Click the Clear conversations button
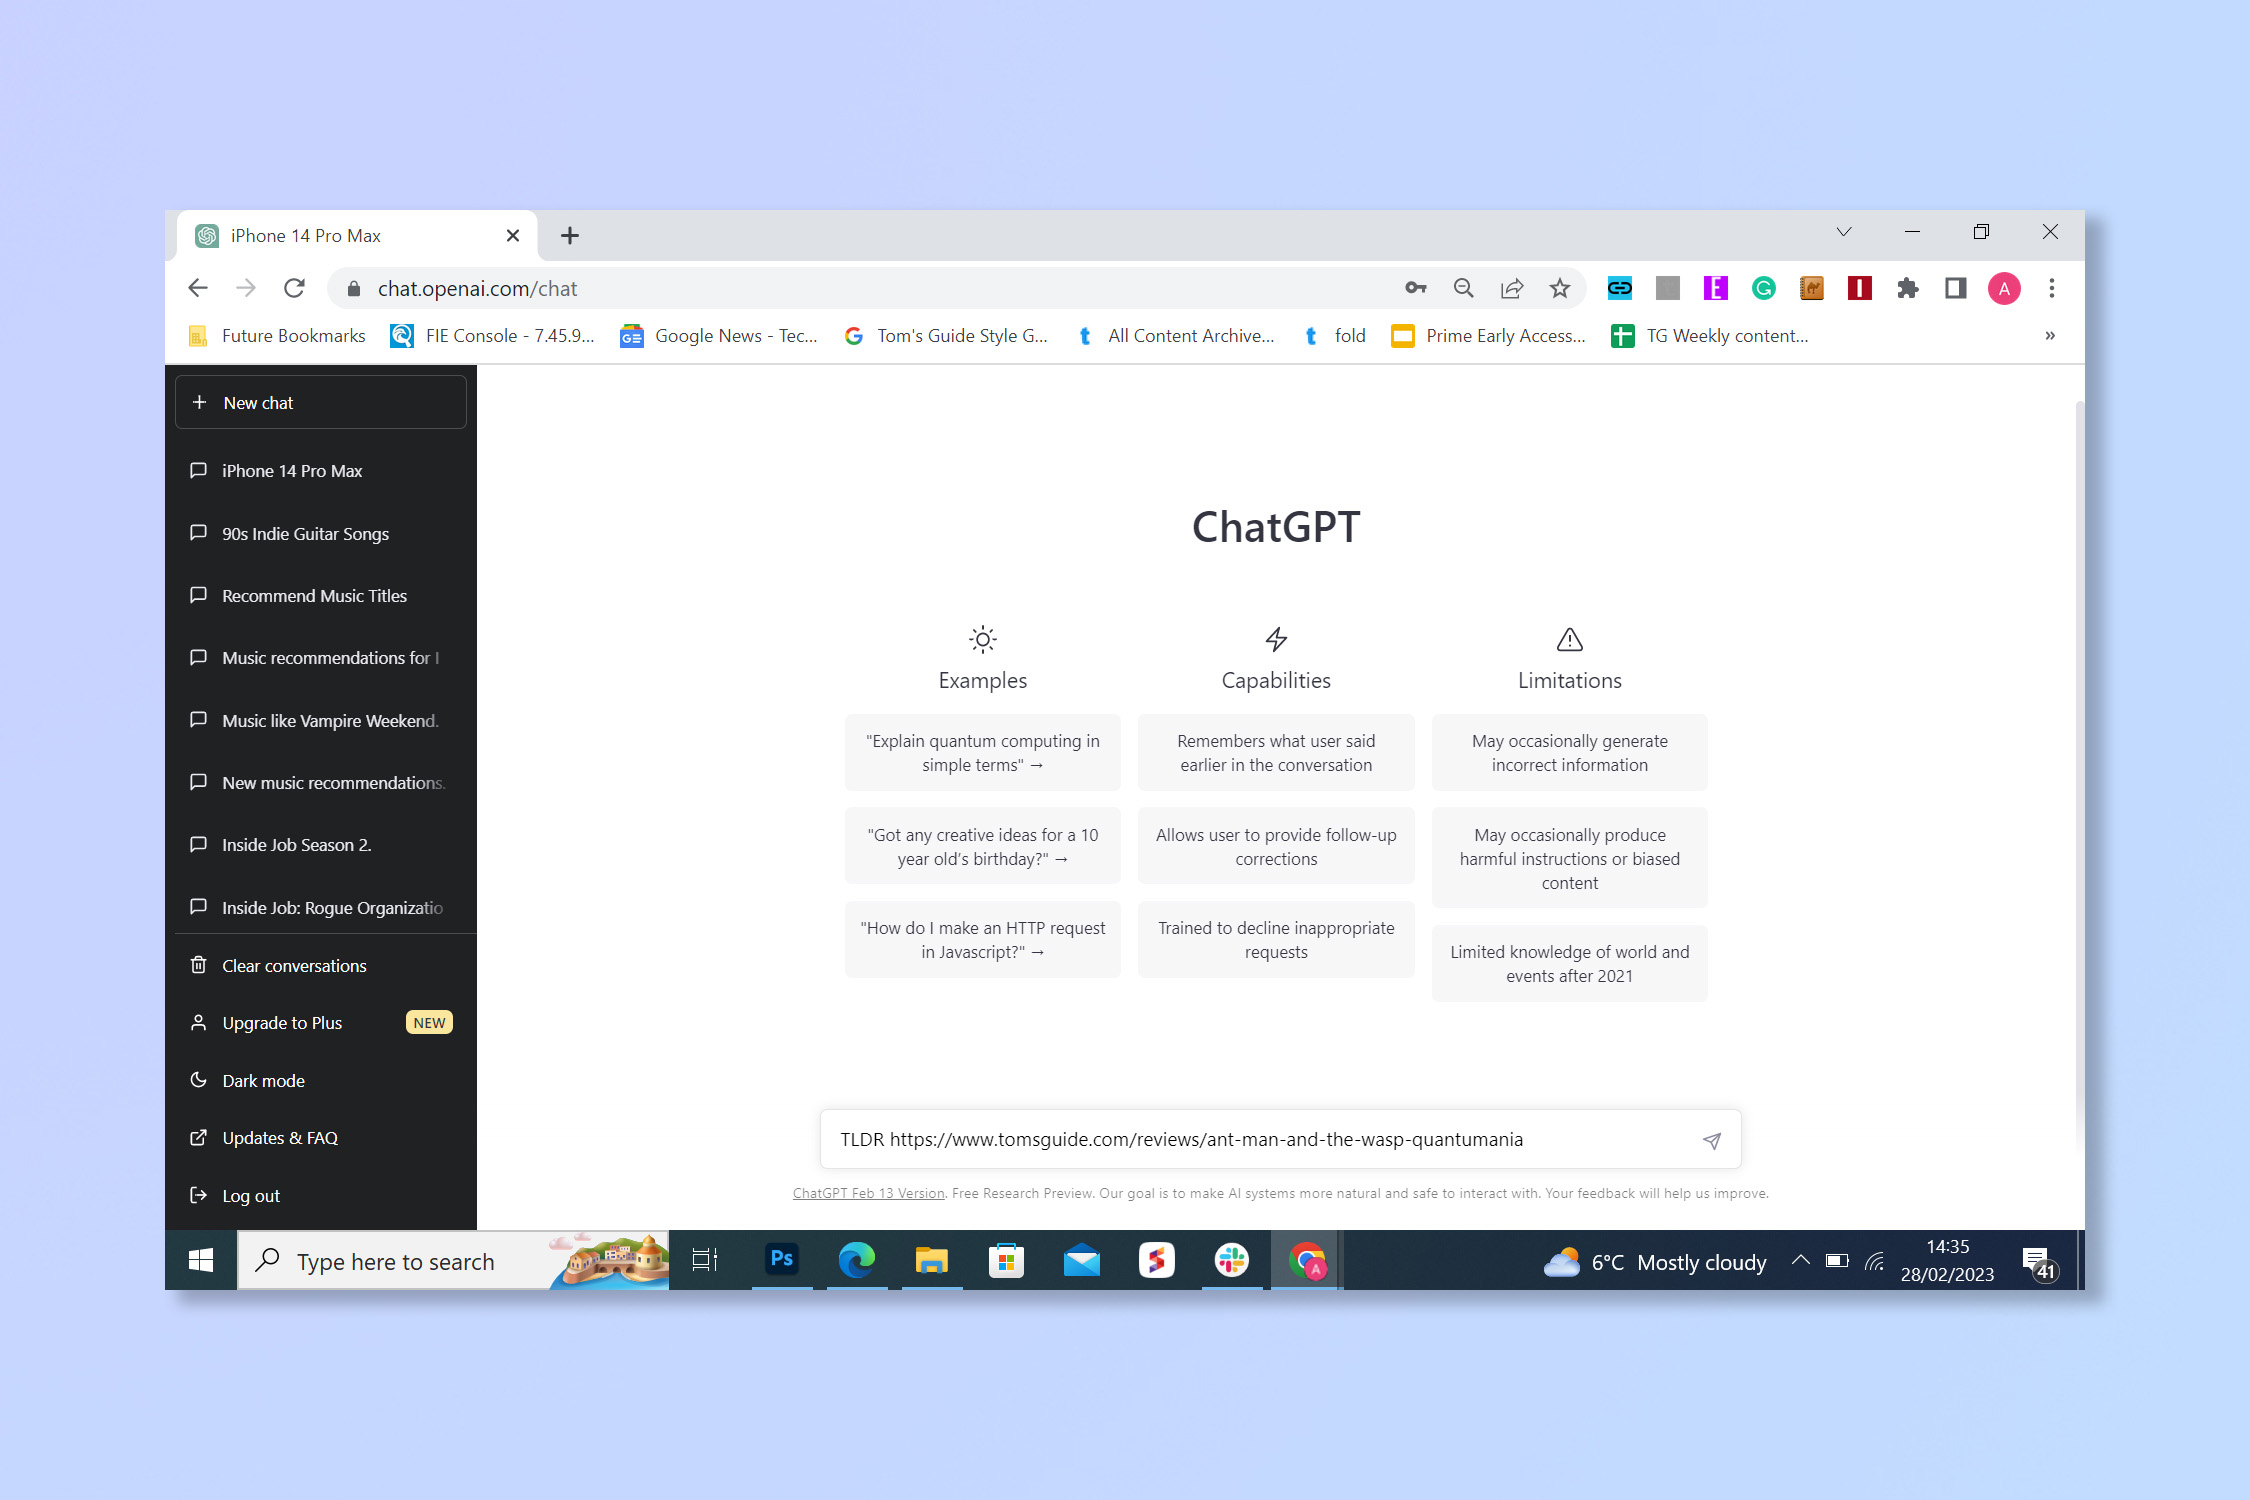The image size is (2250, 1500). click(x=293, y=964)
